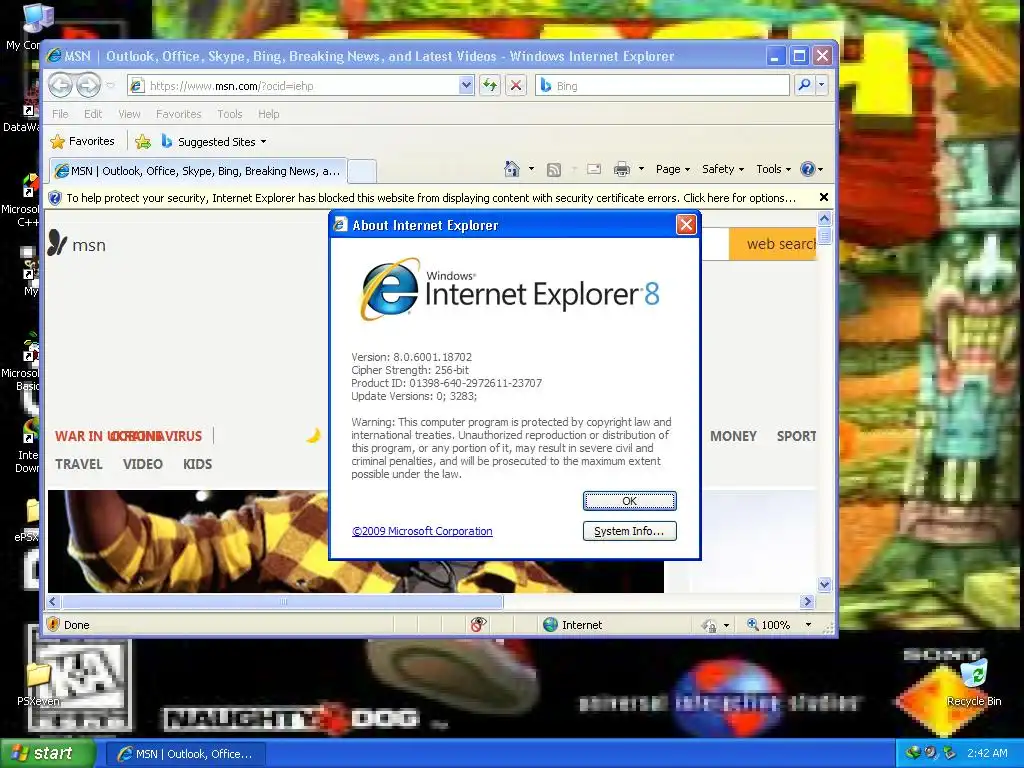Open the Recycle Bin desktop icon
Viewport: 1024px width, 768px height.
point(974,683)
